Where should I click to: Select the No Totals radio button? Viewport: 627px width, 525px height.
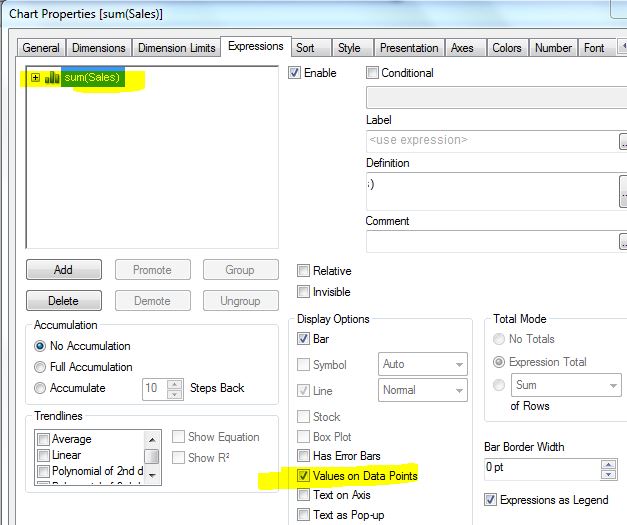click(x=499, y=339)
